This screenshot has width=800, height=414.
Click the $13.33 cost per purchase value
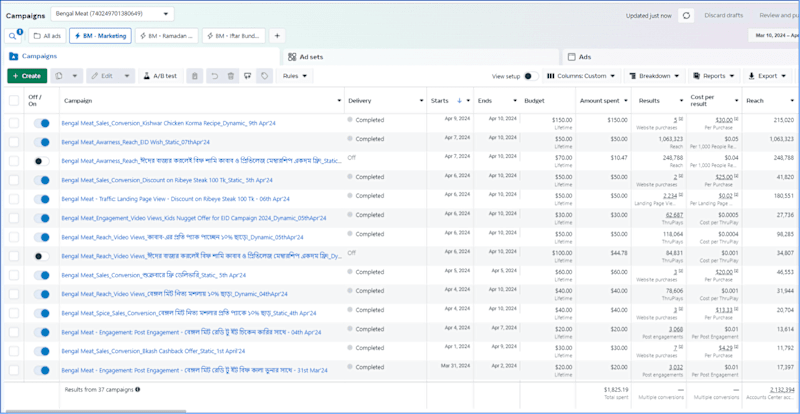click(x=725, y=310)
